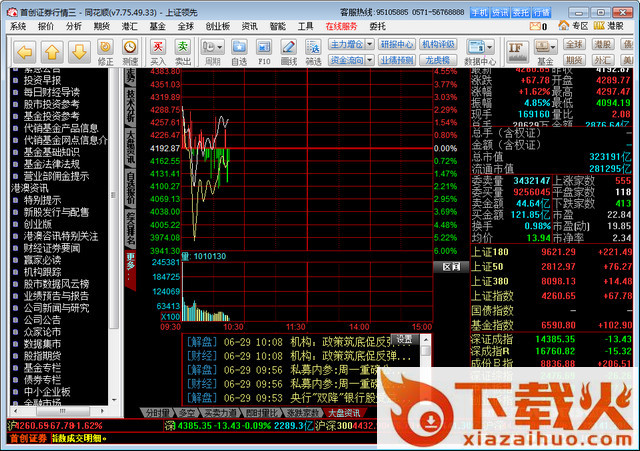Click the 港澳资讯 tree group header
Viewport: 640px width, 451px height.
[30, 188]
